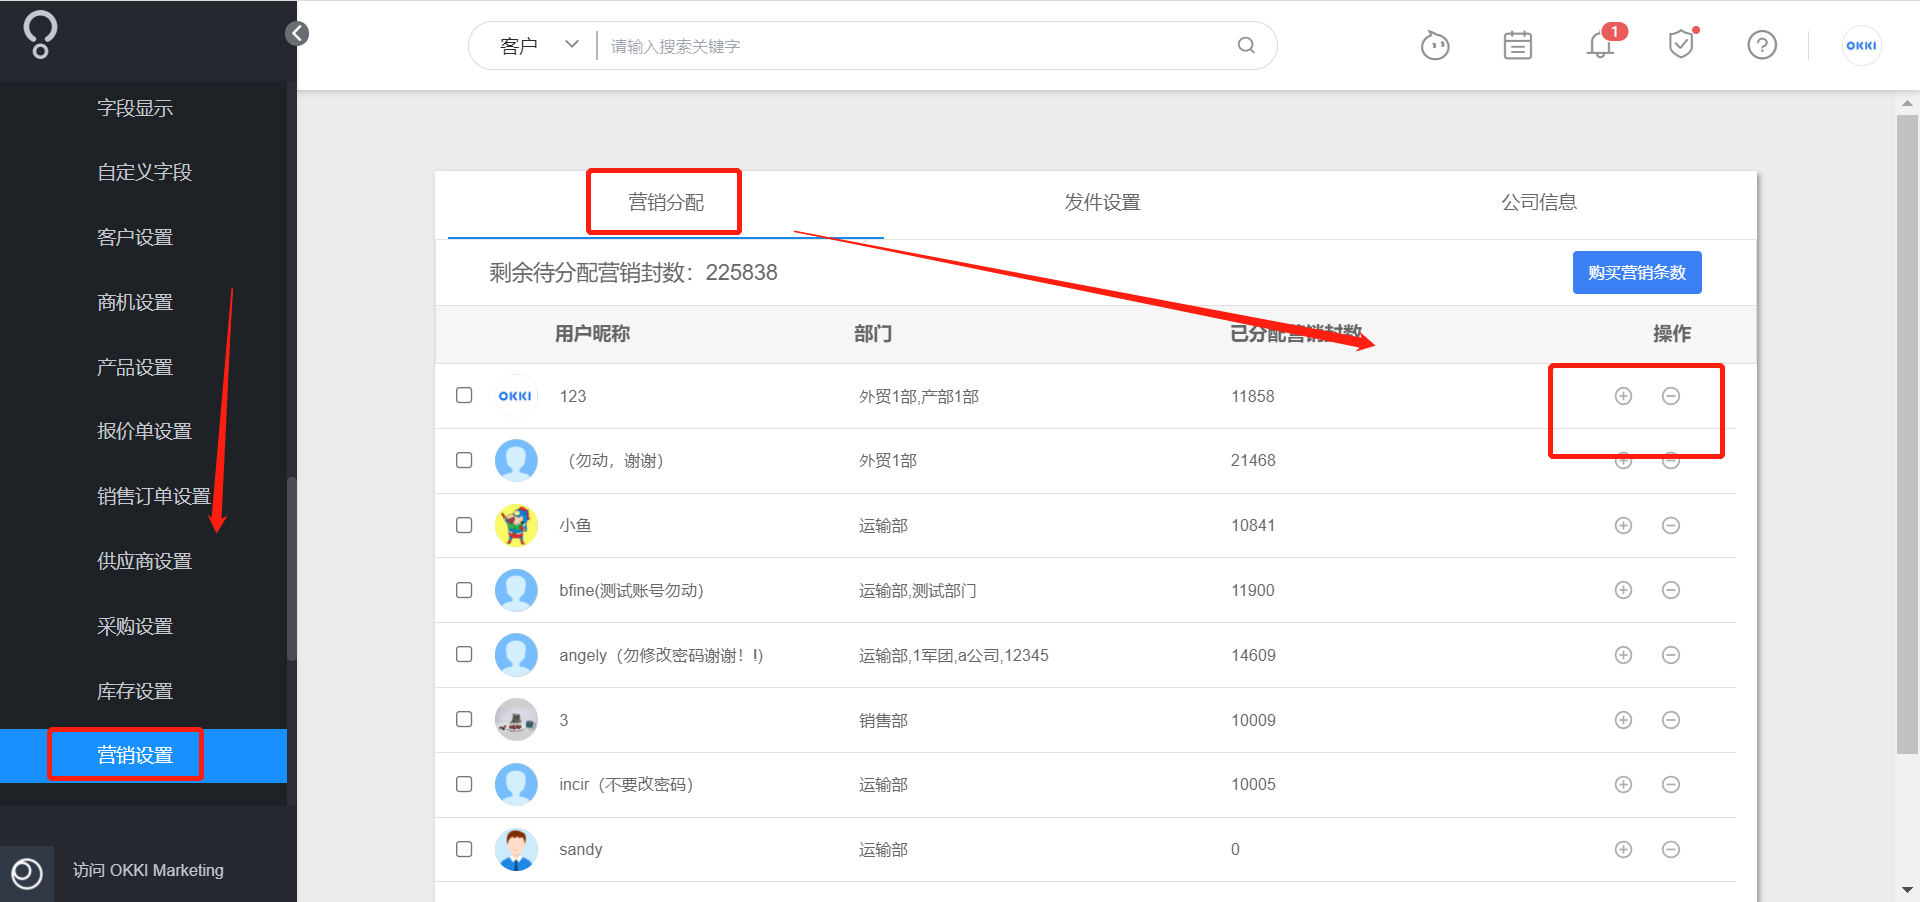This screenshot has width=1920, height=902.
Task: Check the box for user 123
Action: 464,395
